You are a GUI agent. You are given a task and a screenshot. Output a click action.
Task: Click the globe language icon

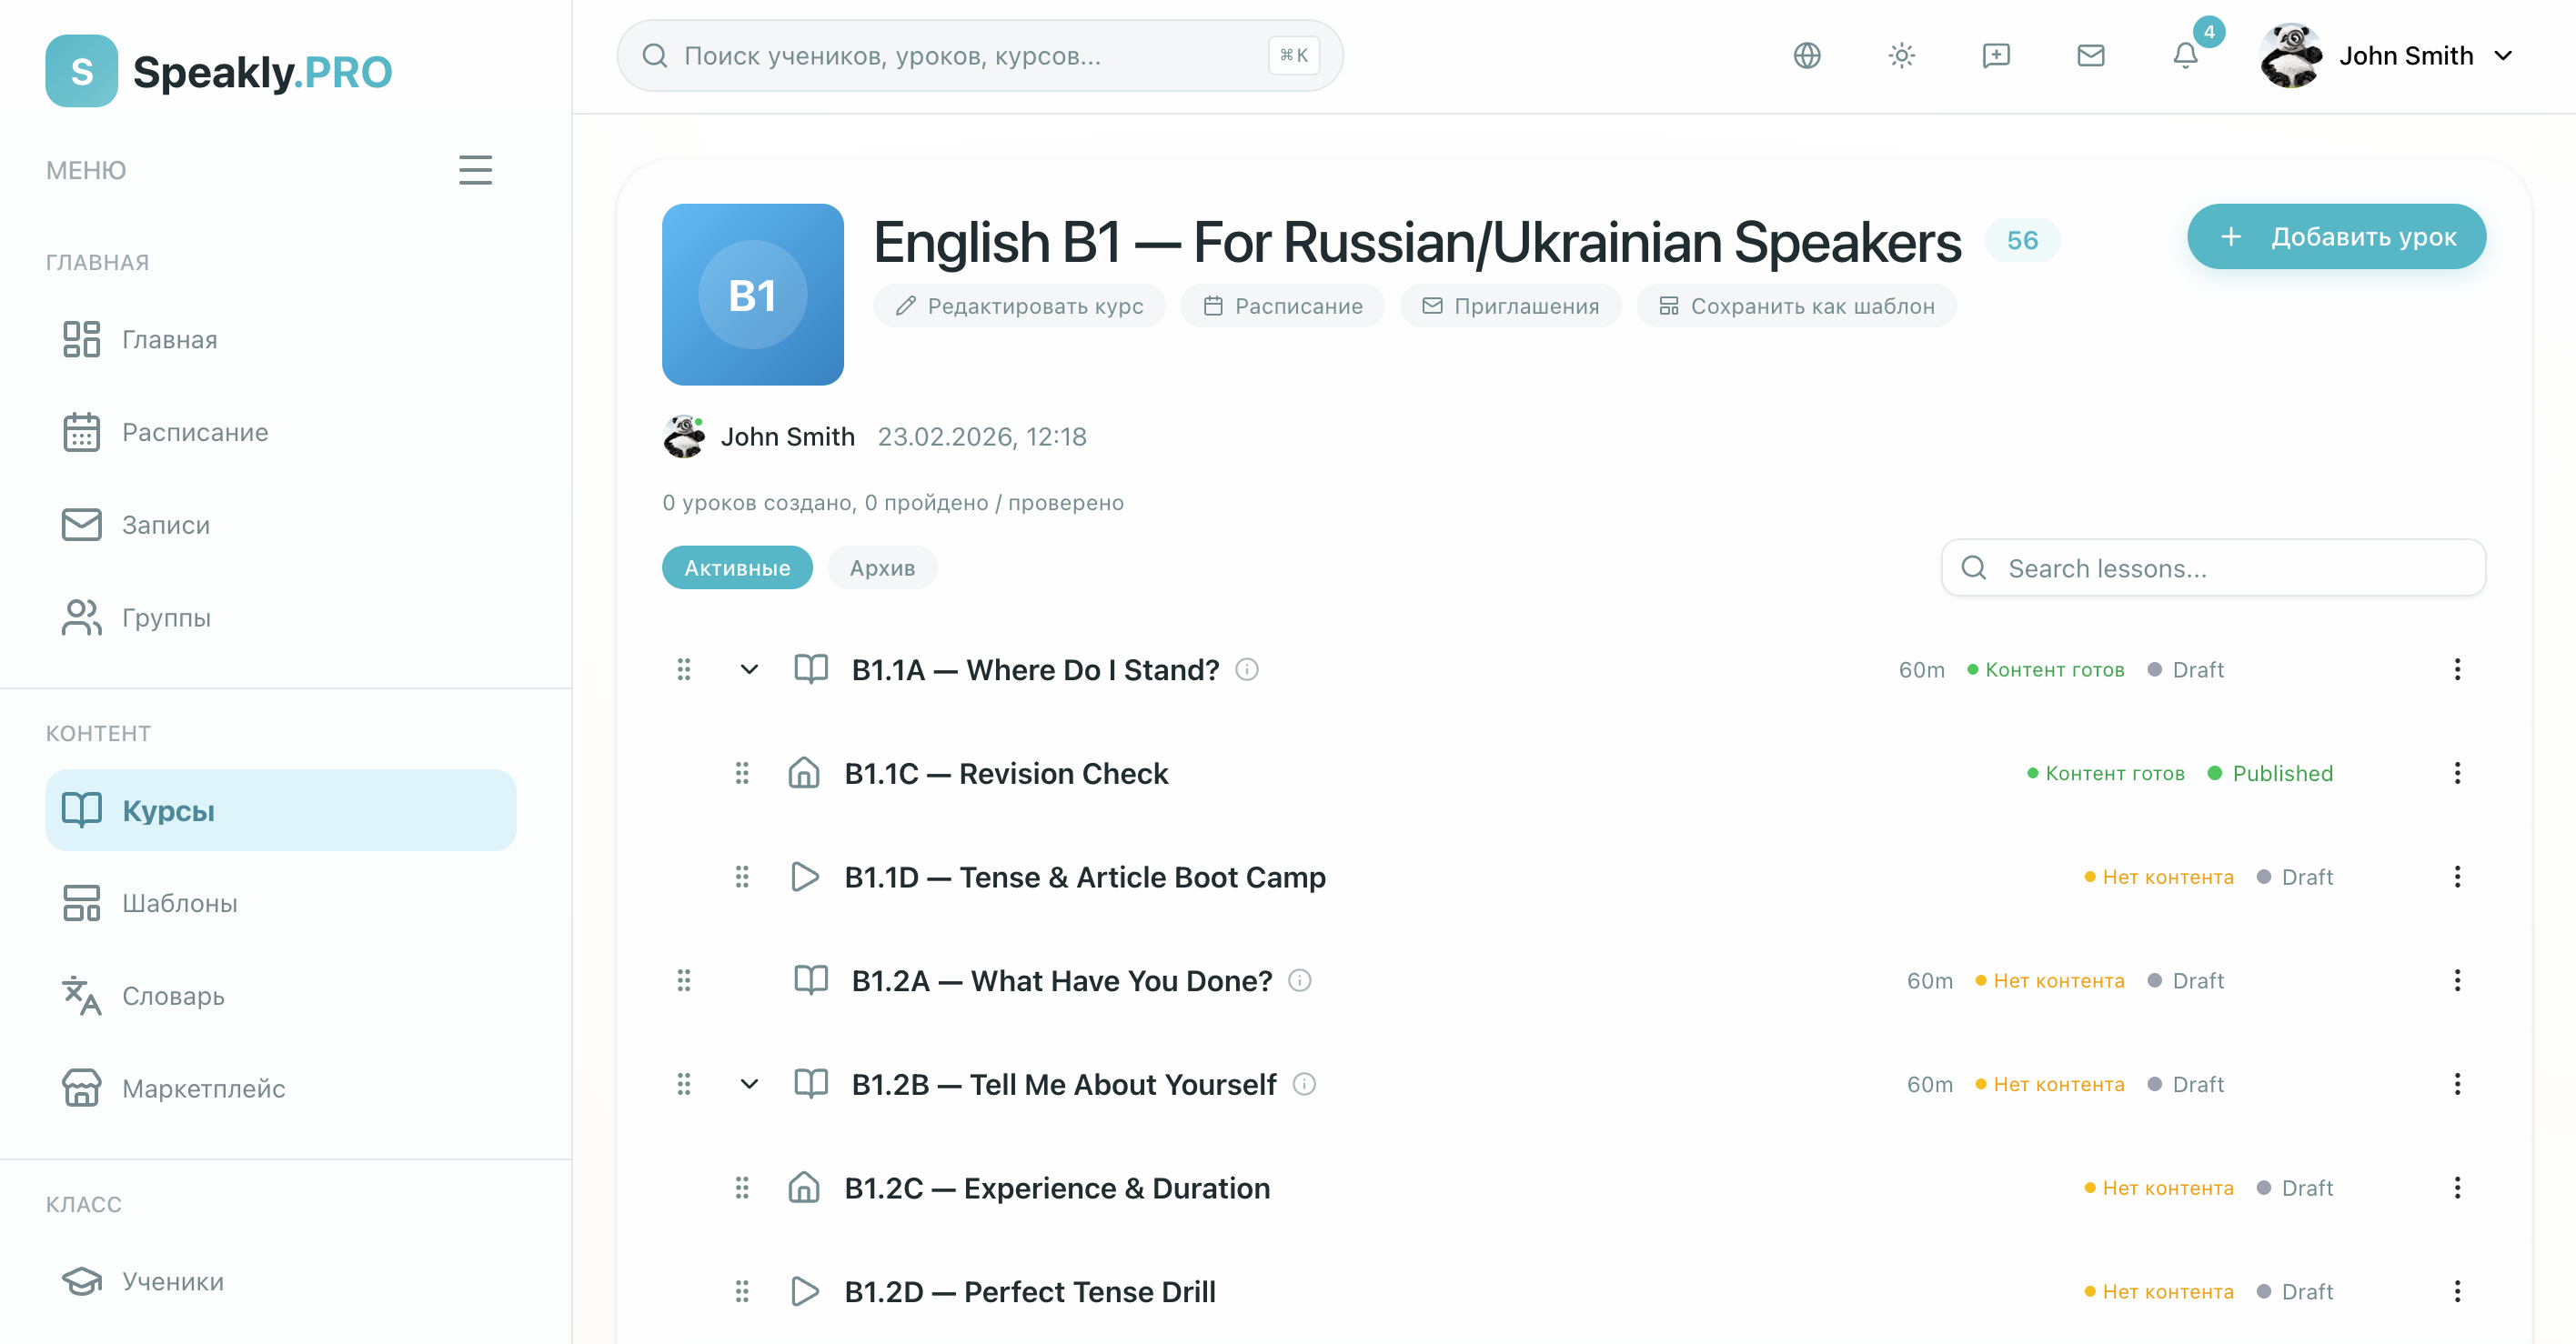pos(1807,56)
